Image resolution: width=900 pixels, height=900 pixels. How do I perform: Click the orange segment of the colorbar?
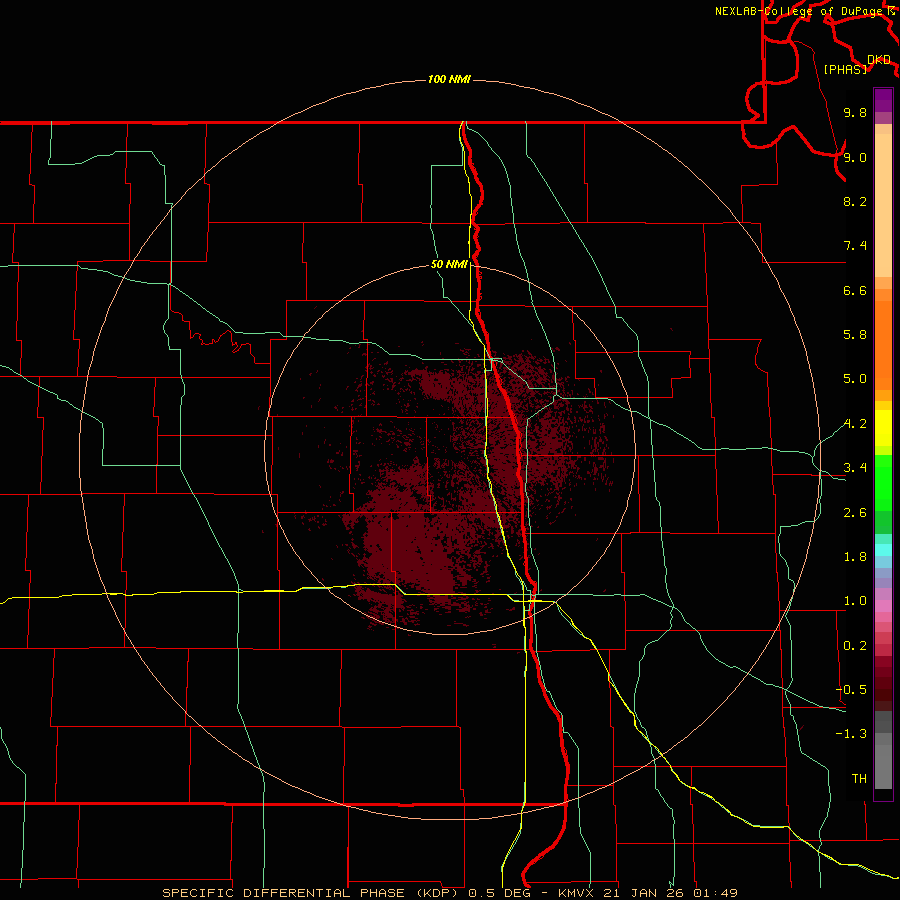tap(883, 346)
